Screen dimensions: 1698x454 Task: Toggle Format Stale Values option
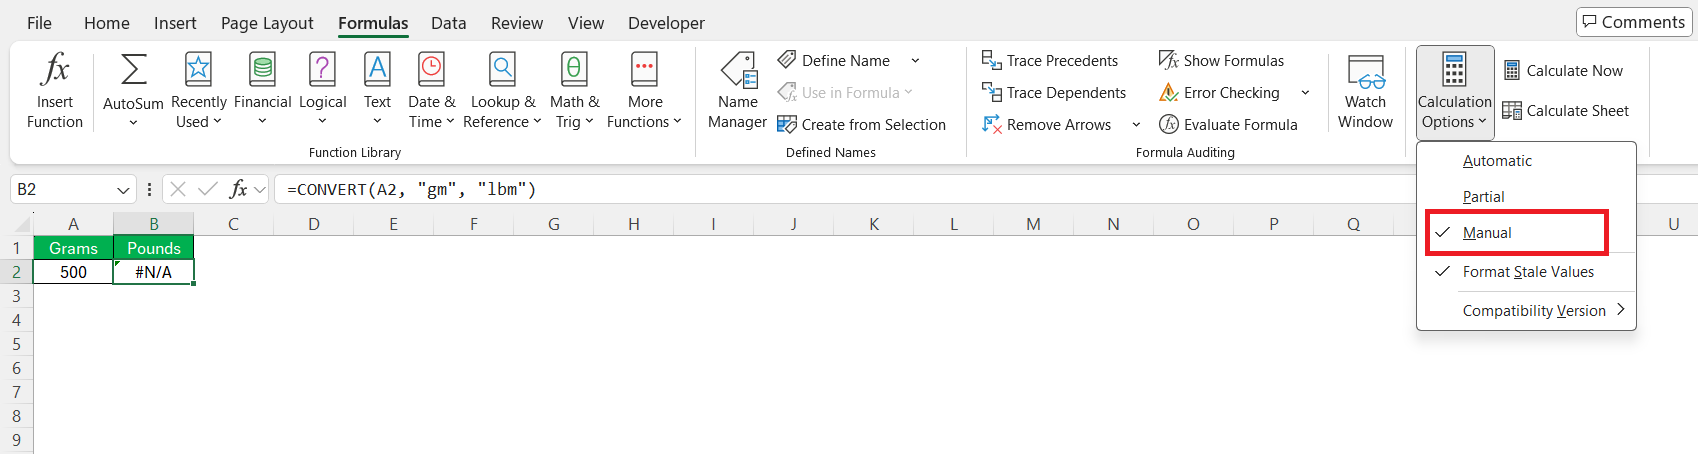1526,272
